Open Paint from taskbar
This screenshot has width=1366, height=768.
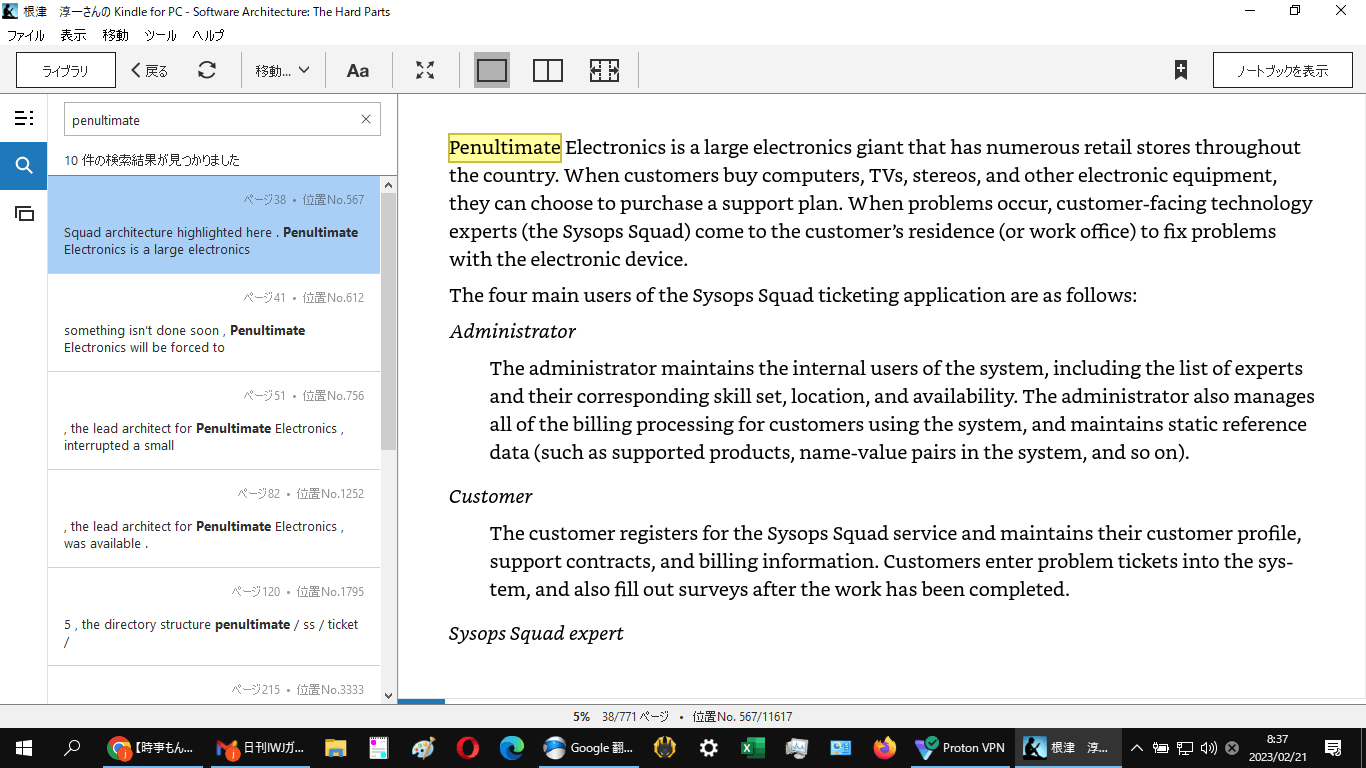[x=423, y=747]
